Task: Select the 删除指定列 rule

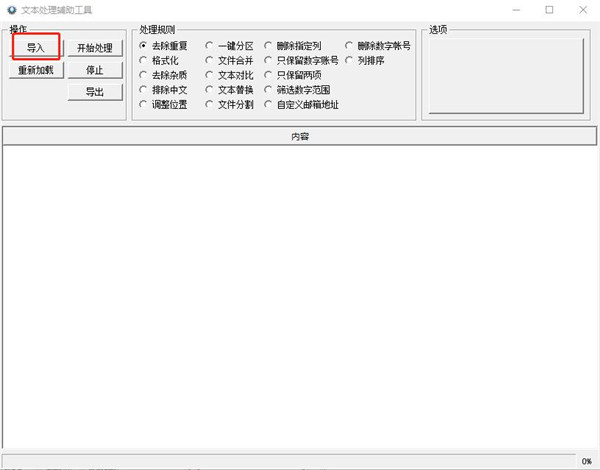Action: pos(269,46)
